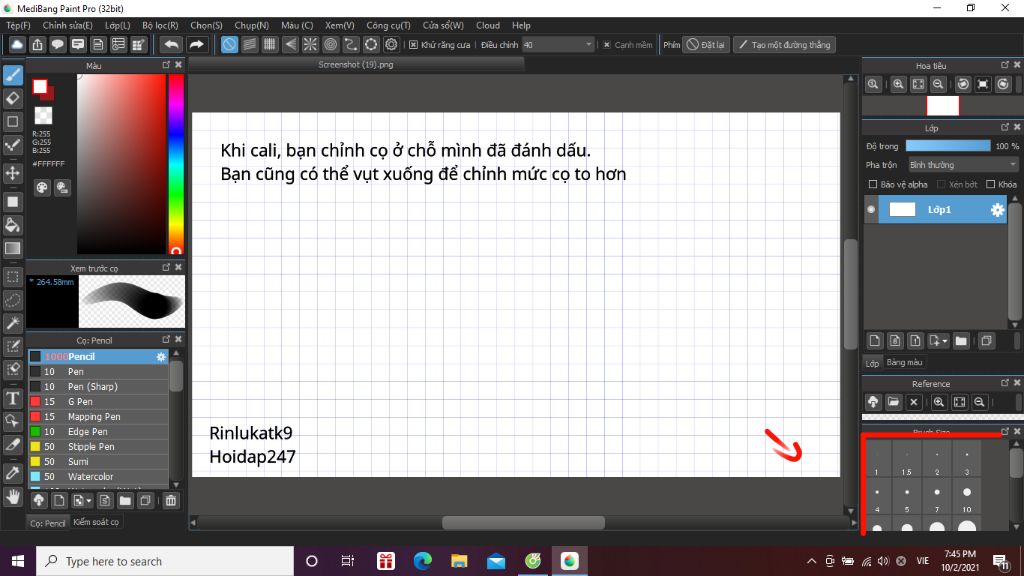
Task: Click the Undo arrow in toolbar
Action: point(171,44)
